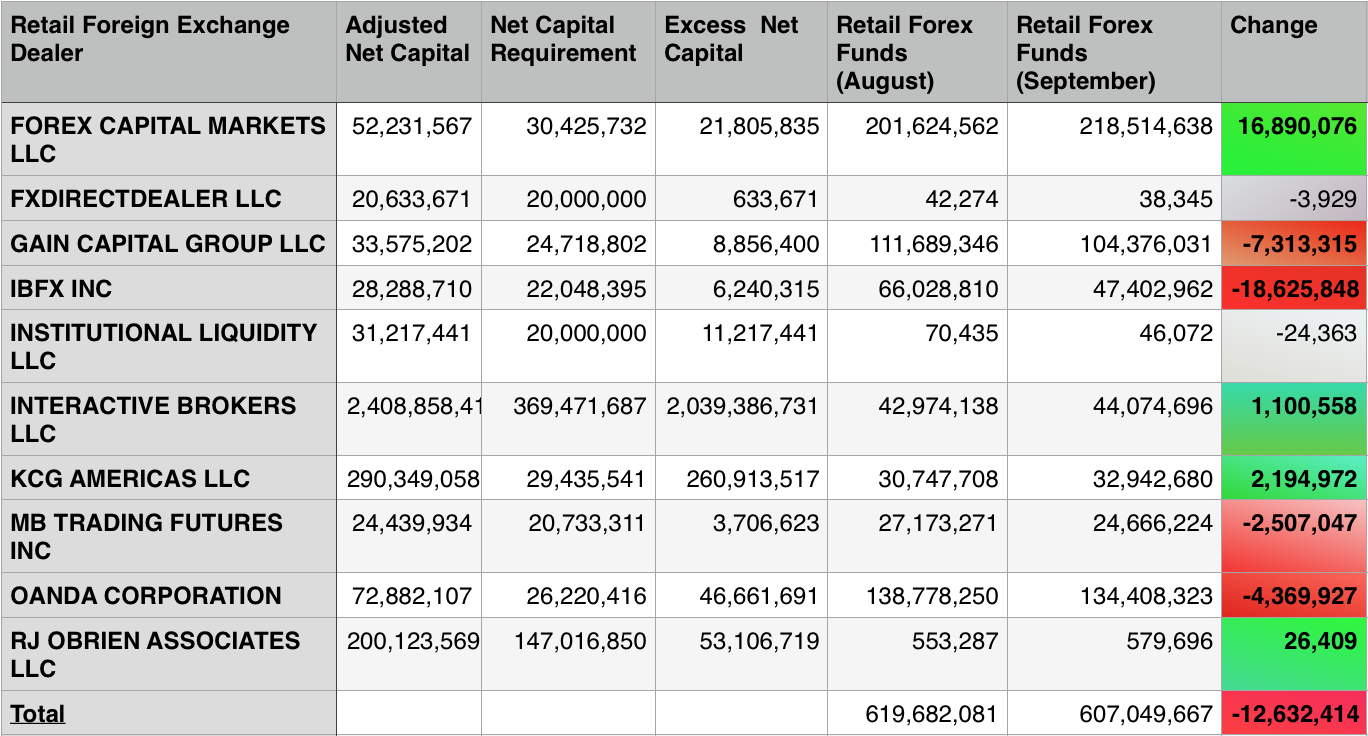This screenshot has height=736, width=1368.
Task: Select the GAIN CAPITAL GROUP LLC cell
Action: (167, 244)
